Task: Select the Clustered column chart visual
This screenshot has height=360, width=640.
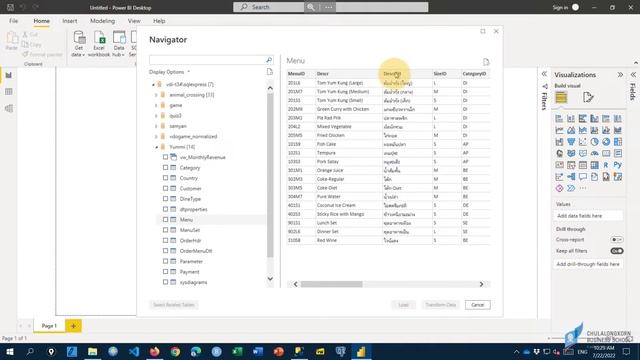Action: (594, 119)
